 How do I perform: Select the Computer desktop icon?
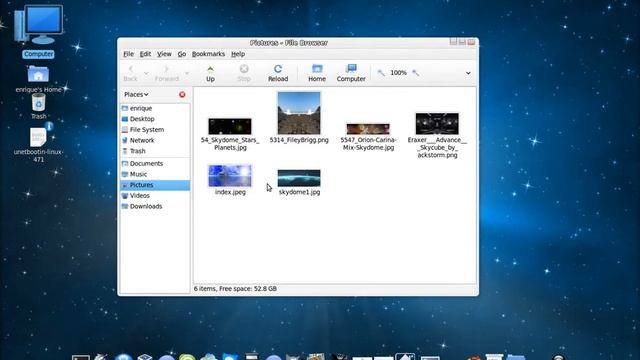tap(38, 31)
